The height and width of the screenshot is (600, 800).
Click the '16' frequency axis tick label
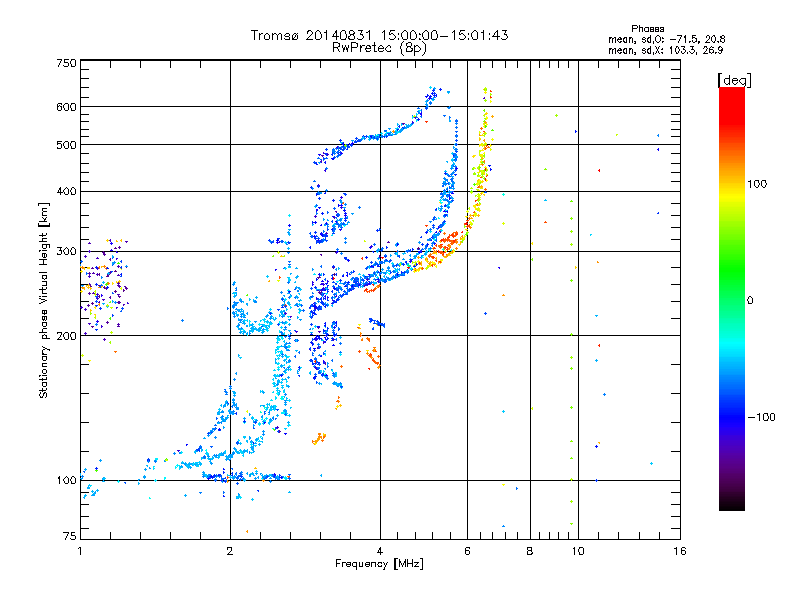point(680,551)
